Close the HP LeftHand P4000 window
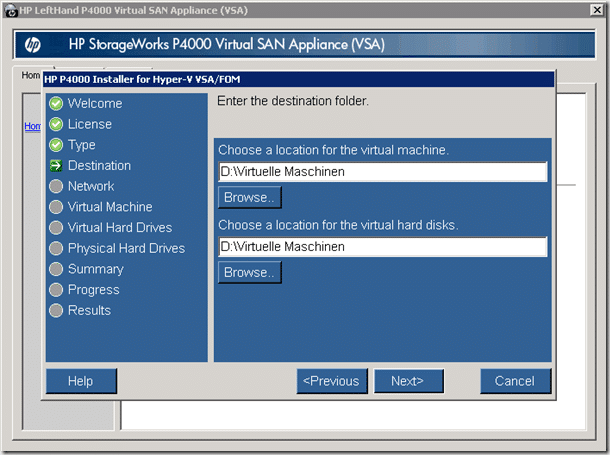 [597, 10]
